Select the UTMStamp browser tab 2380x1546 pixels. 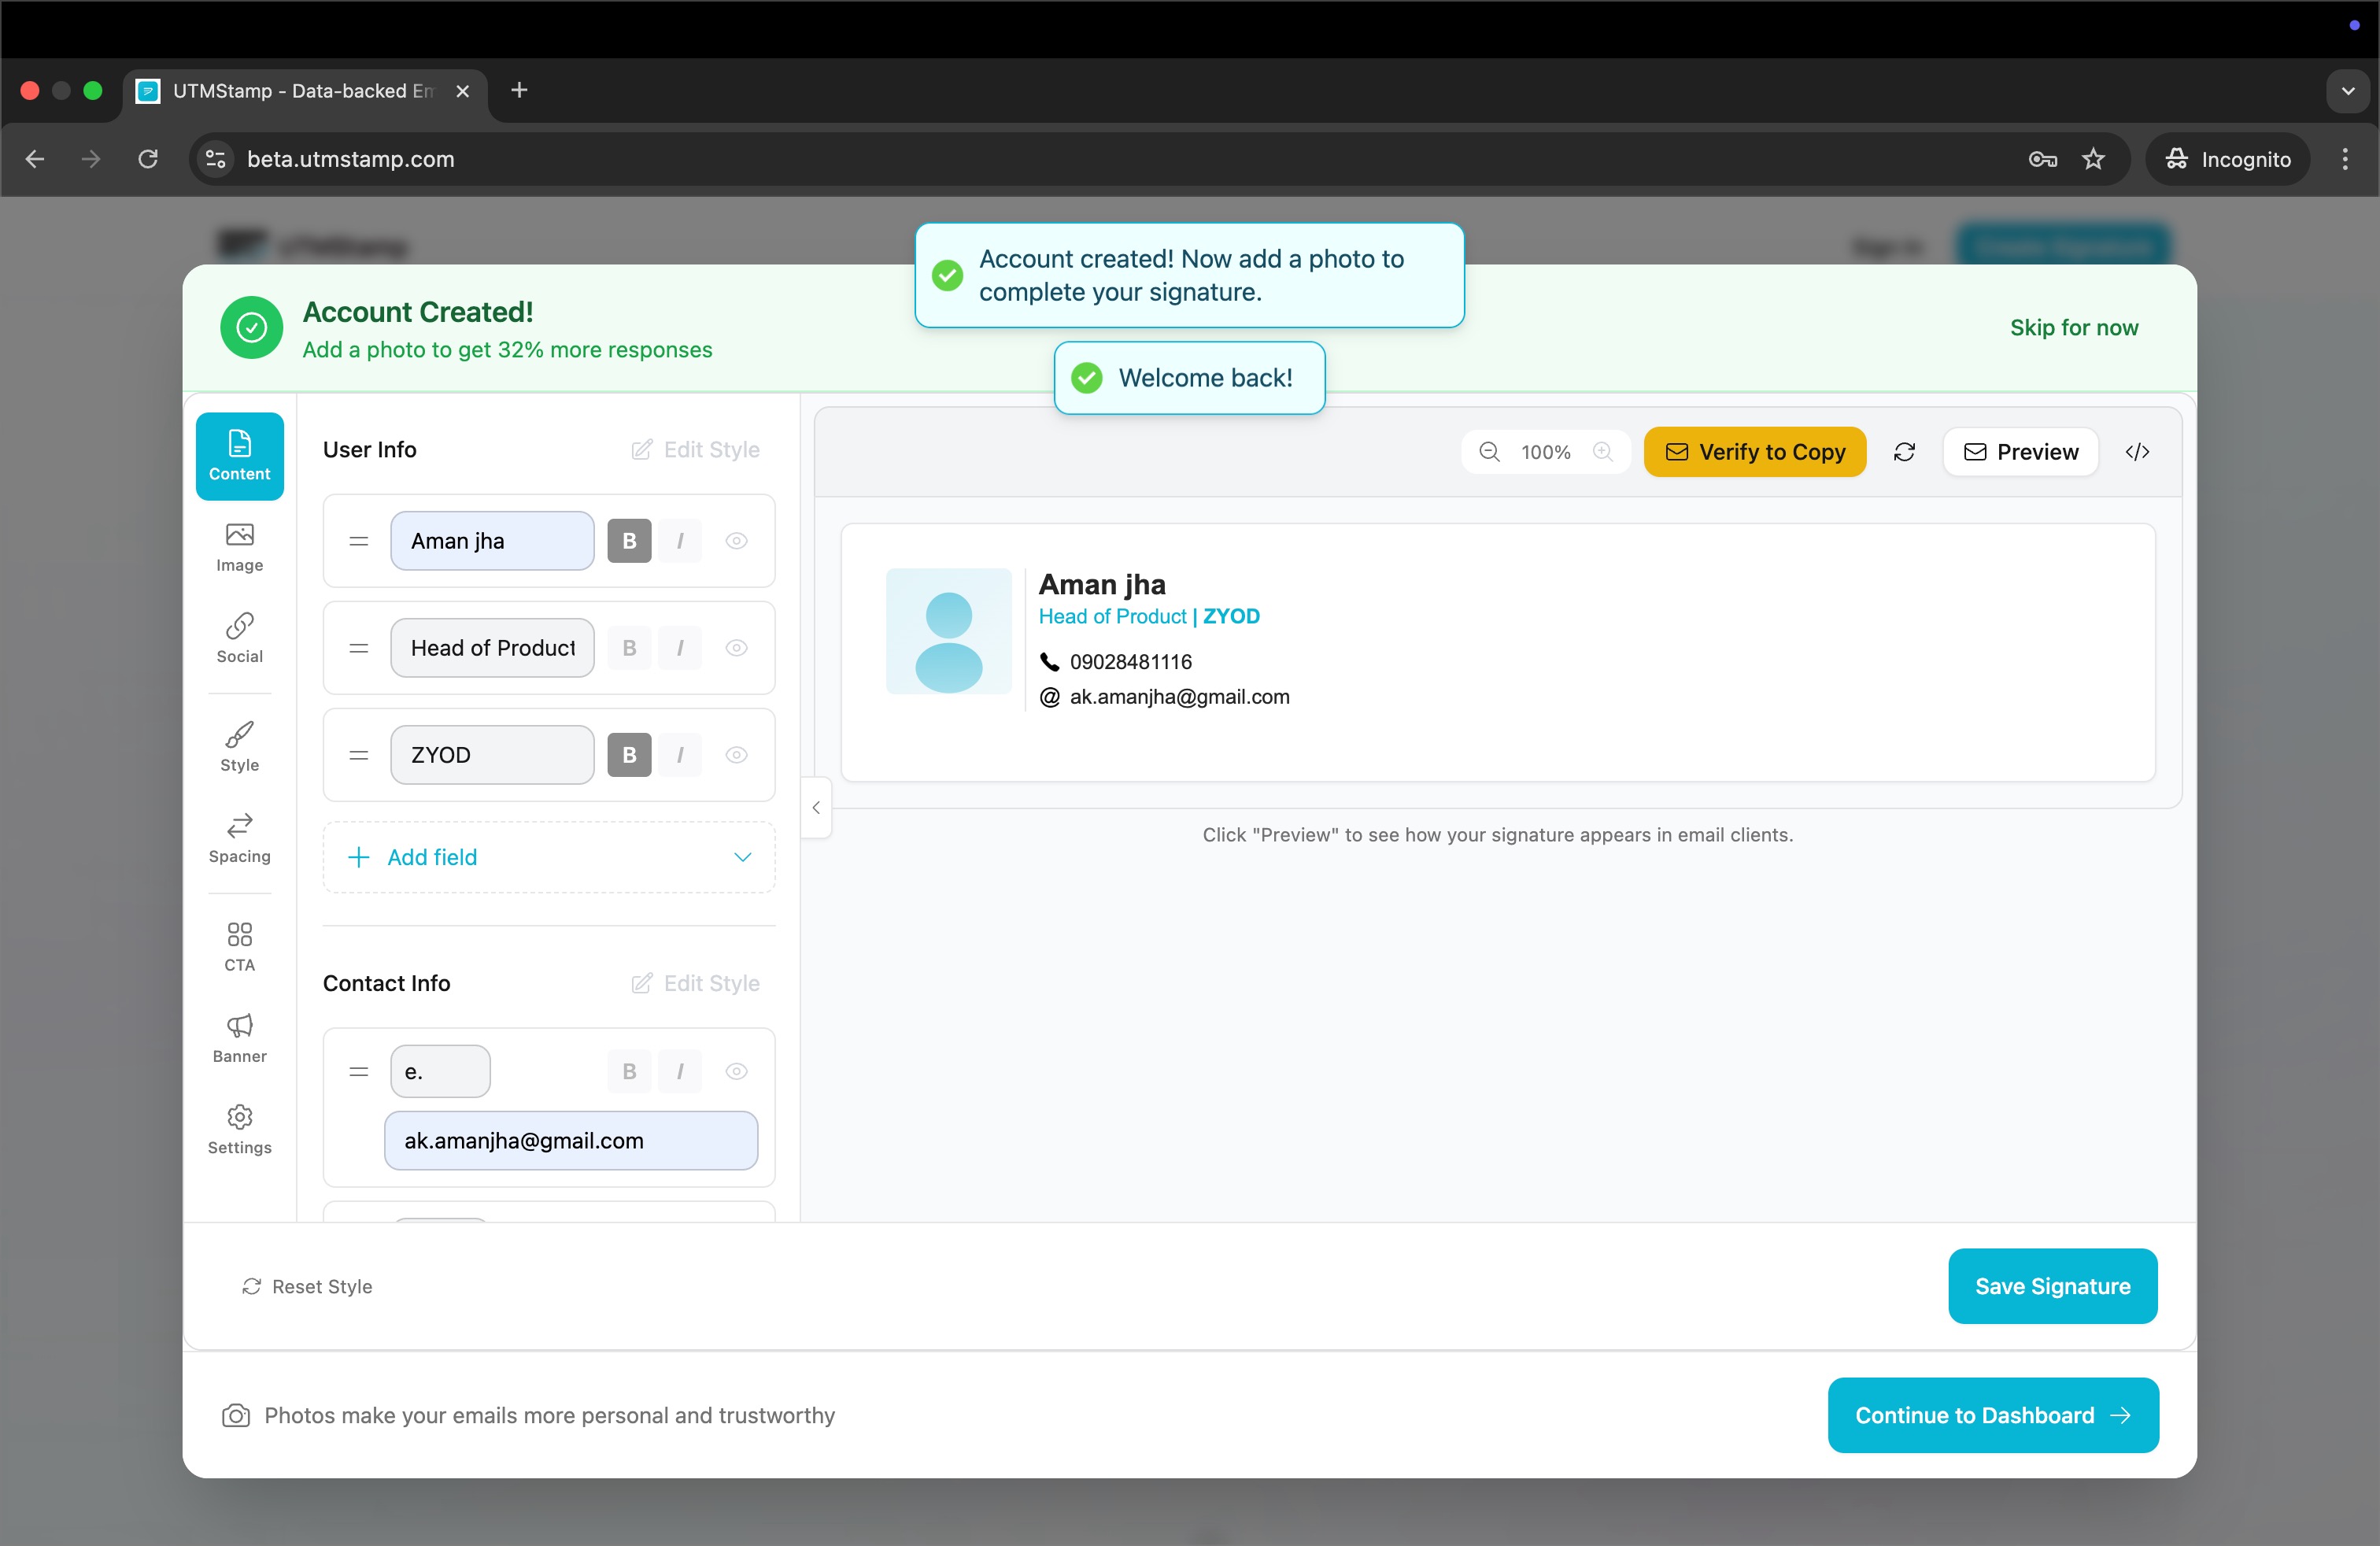point(290,90)
